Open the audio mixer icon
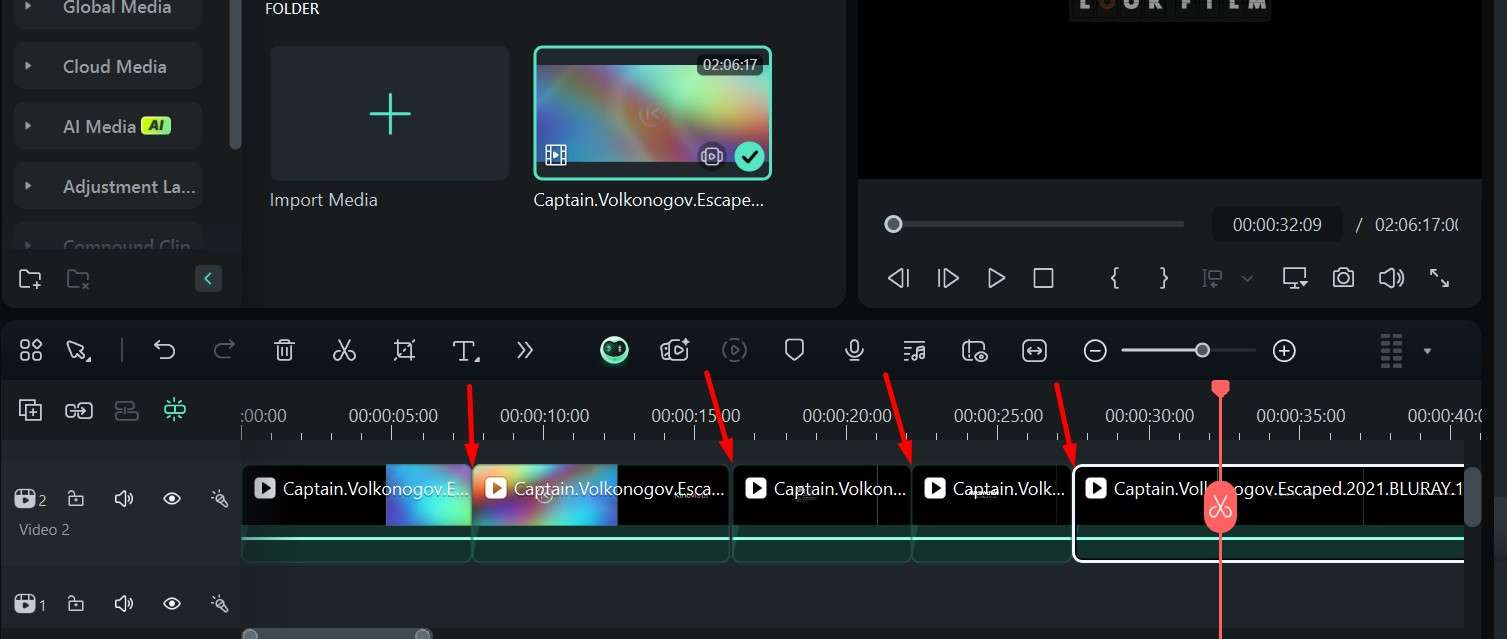This screenshot has height=639, width=1507. [x=914, y=350]
